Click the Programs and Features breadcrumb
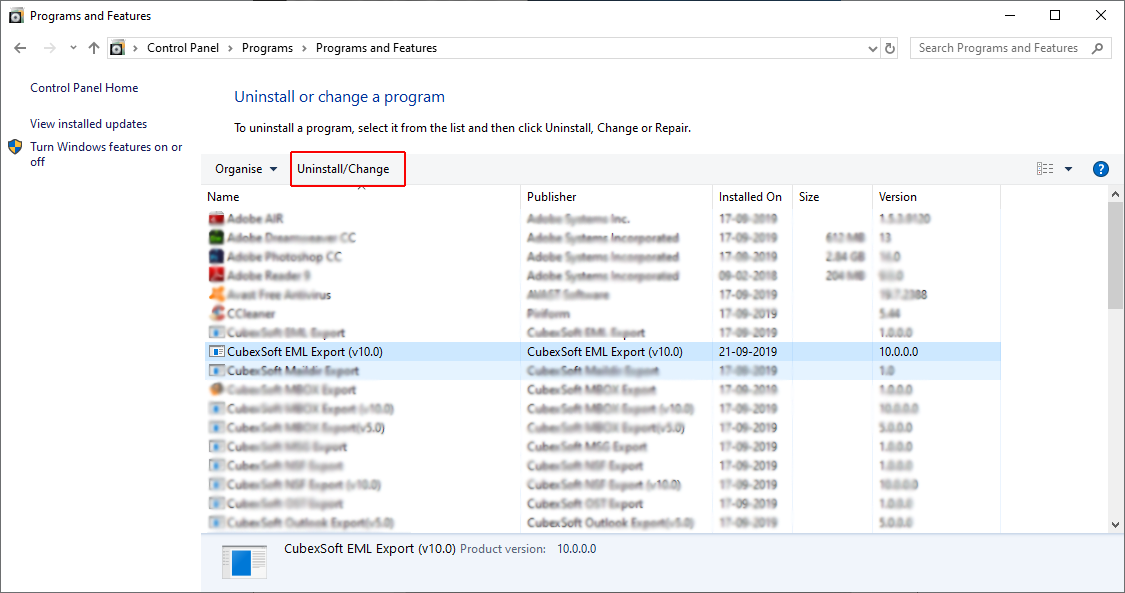Image resolution: width=1125 pixels, height=593 pixels. click(x=376, y=48)
